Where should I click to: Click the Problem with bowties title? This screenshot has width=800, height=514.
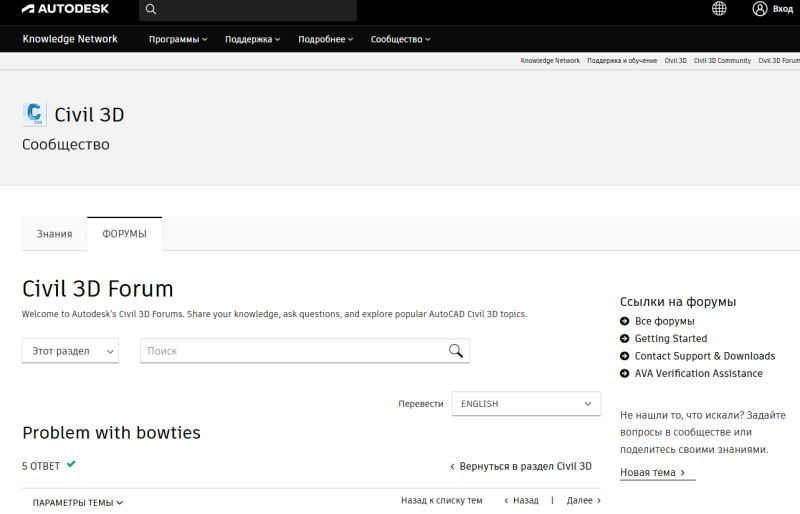coord(111,433)
